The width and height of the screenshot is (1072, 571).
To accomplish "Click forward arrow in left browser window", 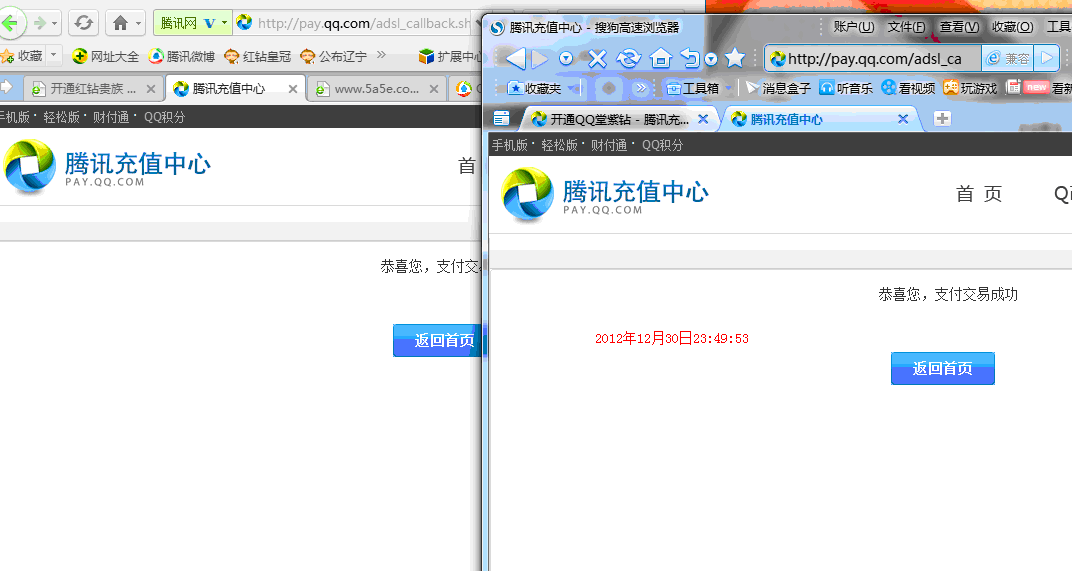I will coord(40,23).
